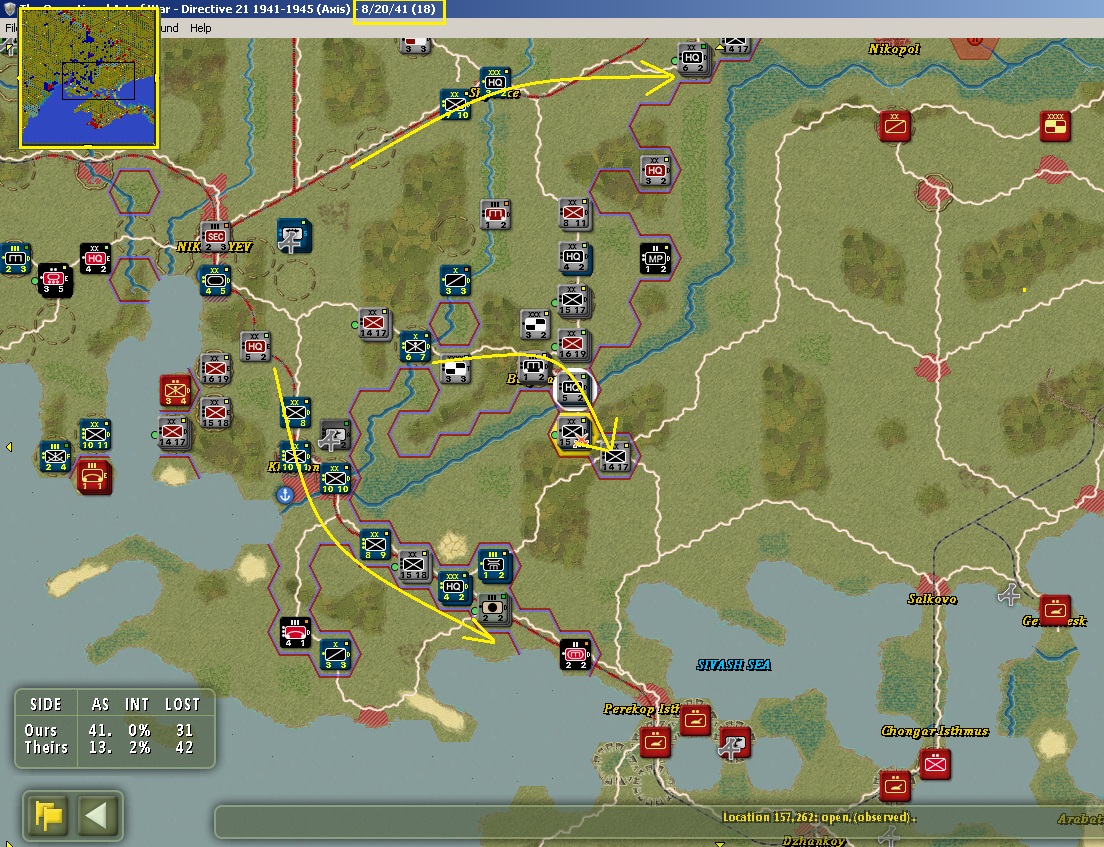Image resolution: width=1104 pixels, height=847 pixels.
Task: Select the black MP unit rated 1 2
Action: 655,258
